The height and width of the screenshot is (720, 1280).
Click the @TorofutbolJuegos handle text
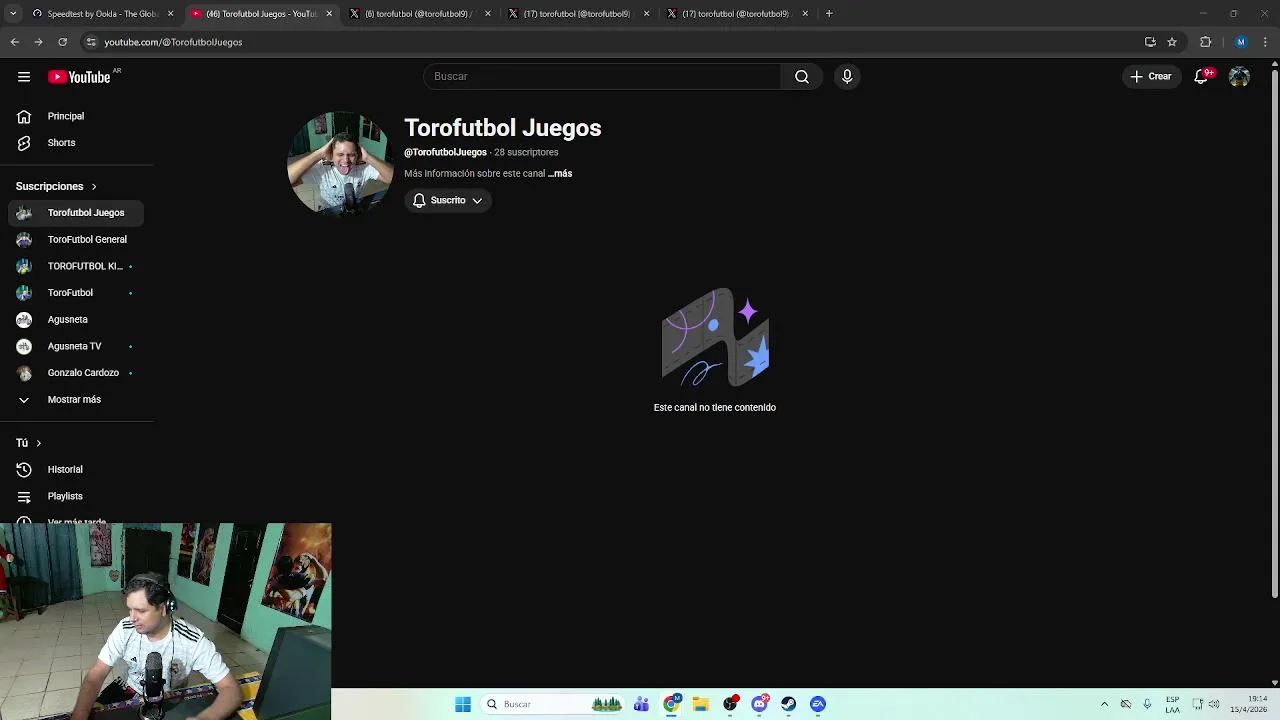click(x=445, y=153)
